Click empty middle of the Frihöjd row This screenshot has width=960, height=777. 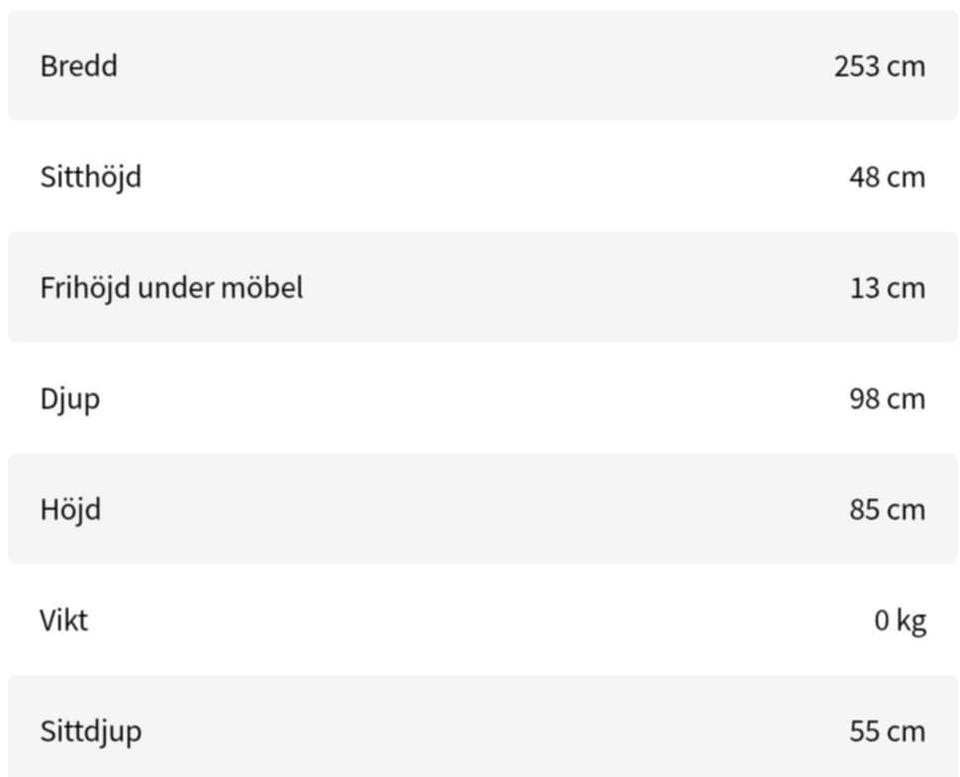point(560,288)
